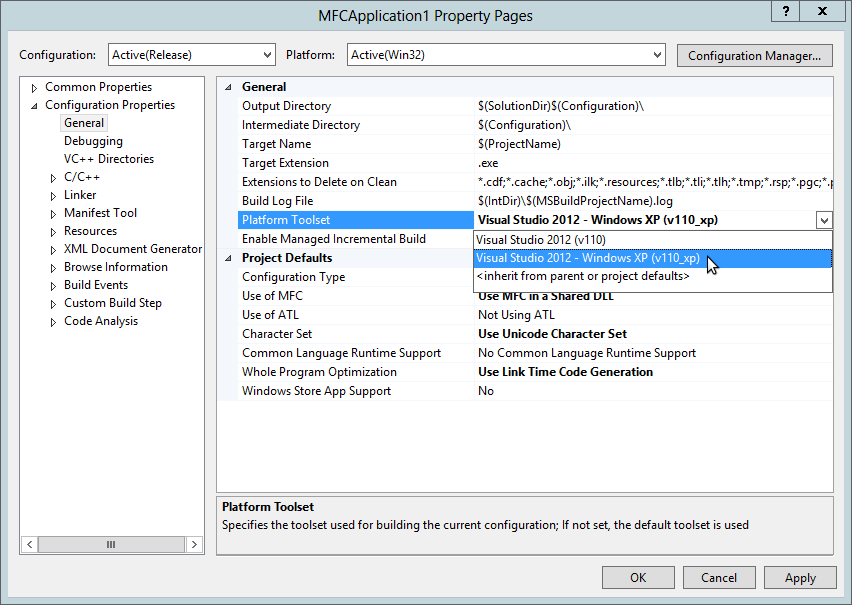Click the Apply button
This screenshot has height=605, width=852.
coord(800,577)
